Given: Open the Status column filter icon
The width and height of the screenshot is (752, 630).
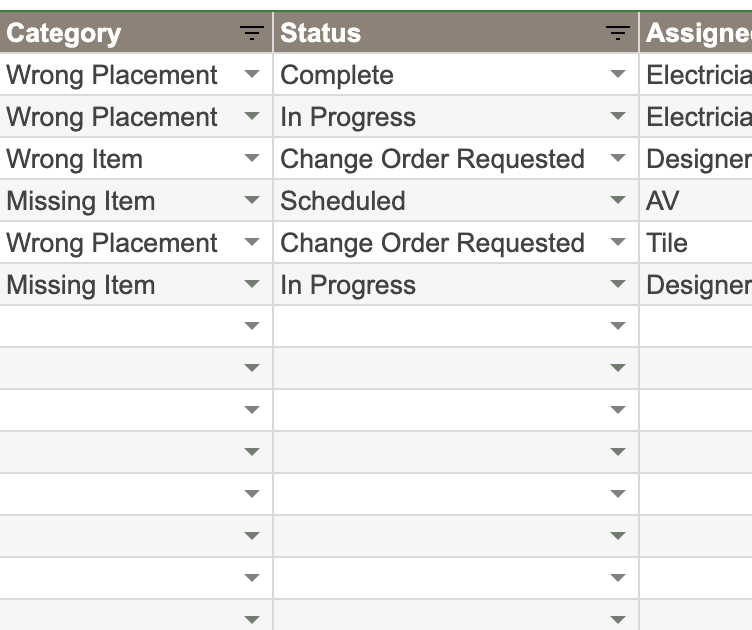Looking at the screenshot, I should coord(618,33).
